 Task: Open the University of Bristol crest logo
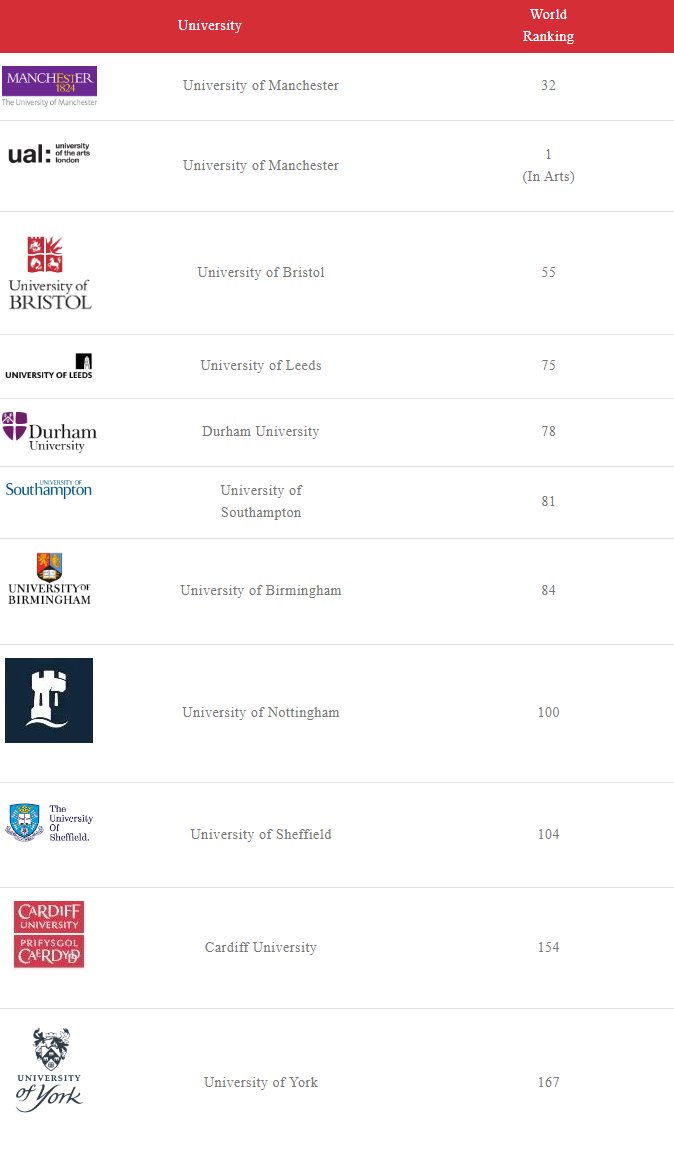point(50,273)
